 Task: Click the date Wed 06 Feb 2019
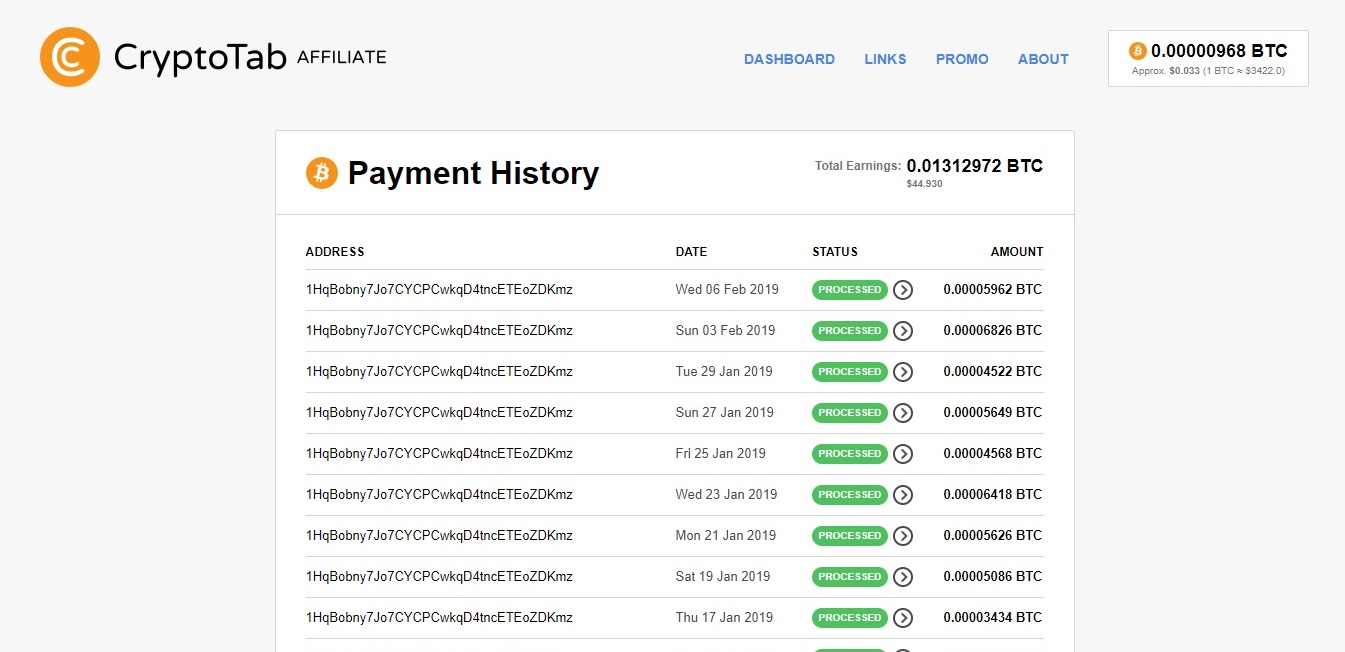point(727,290)
